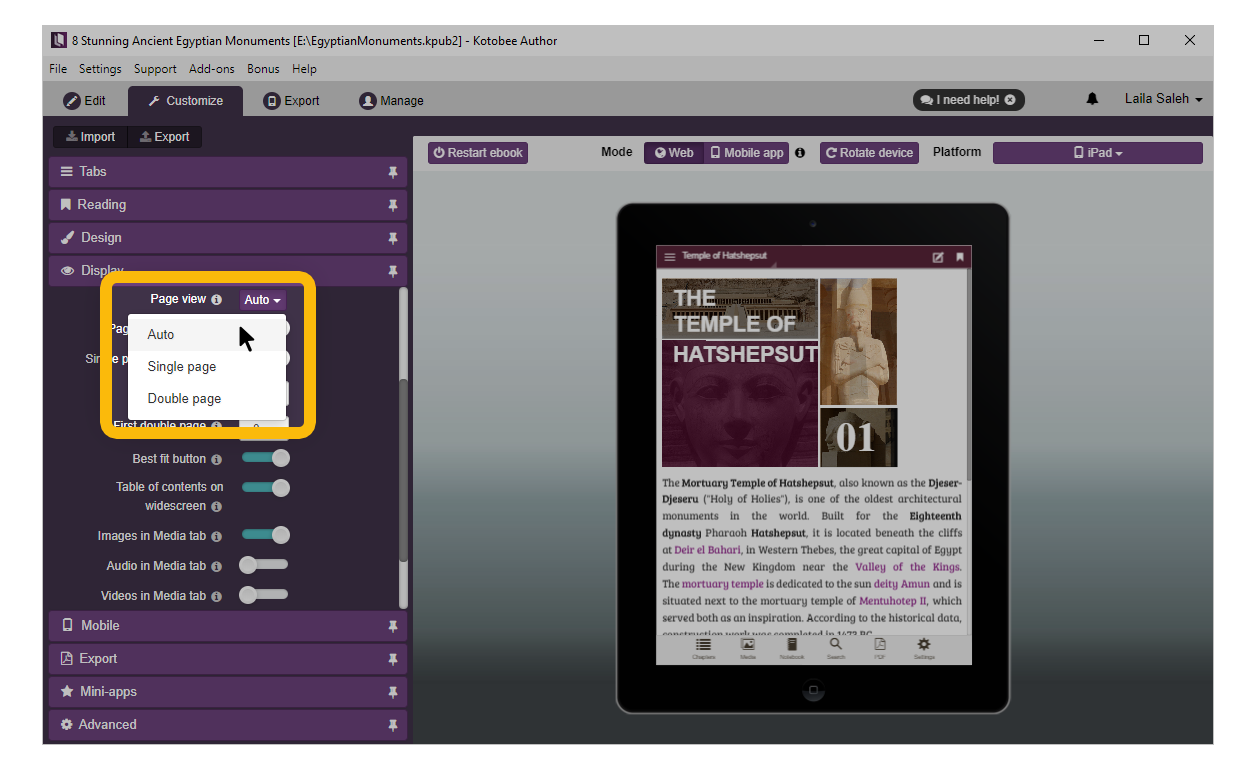Click the Export button beside Import
Viewport: 1250px width, 770px height.
165,137
